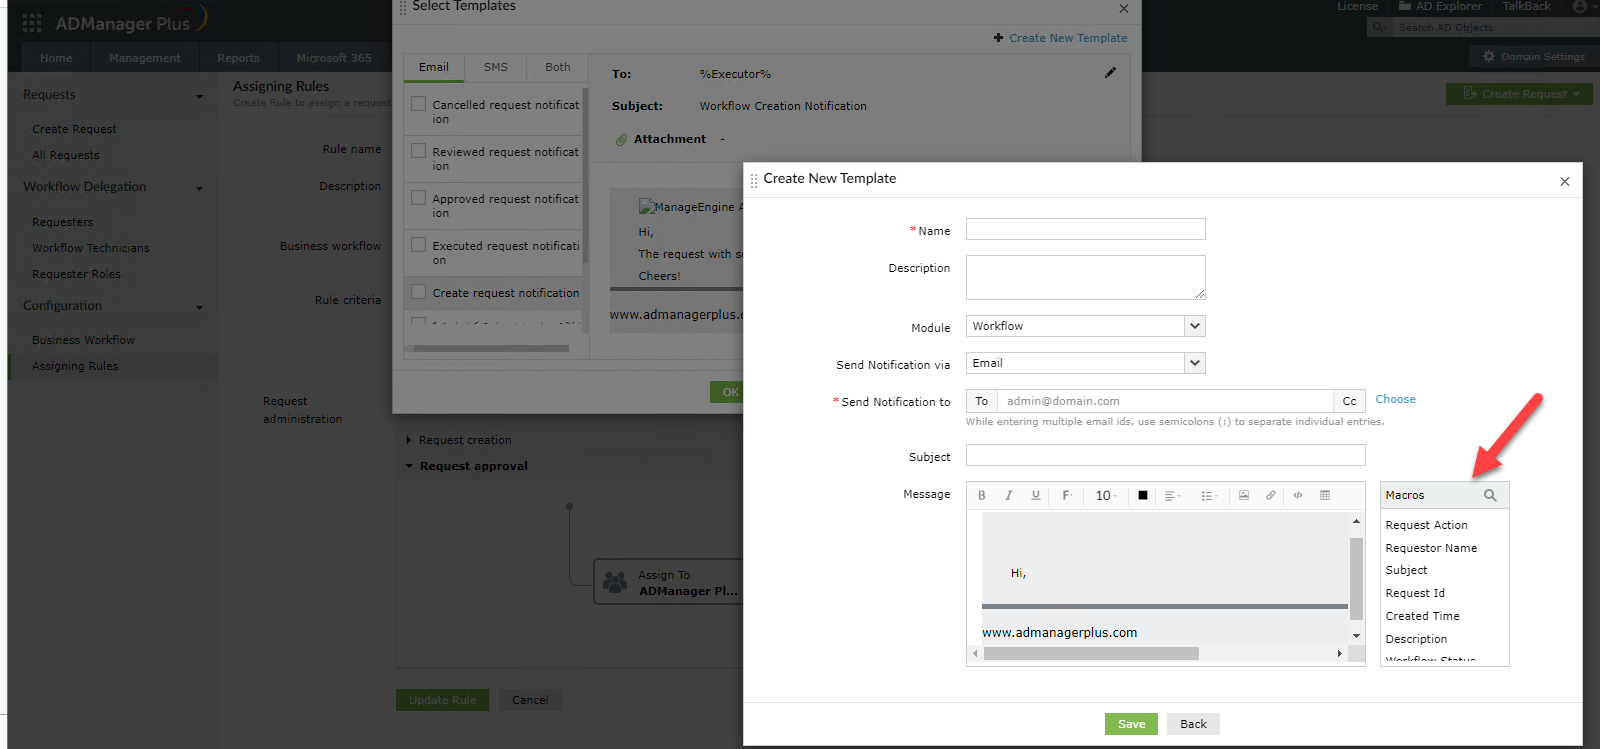Click the search icon beside Search AD Objects
The height and width of the screenshot is (749, 1600).
(1380, 28)
